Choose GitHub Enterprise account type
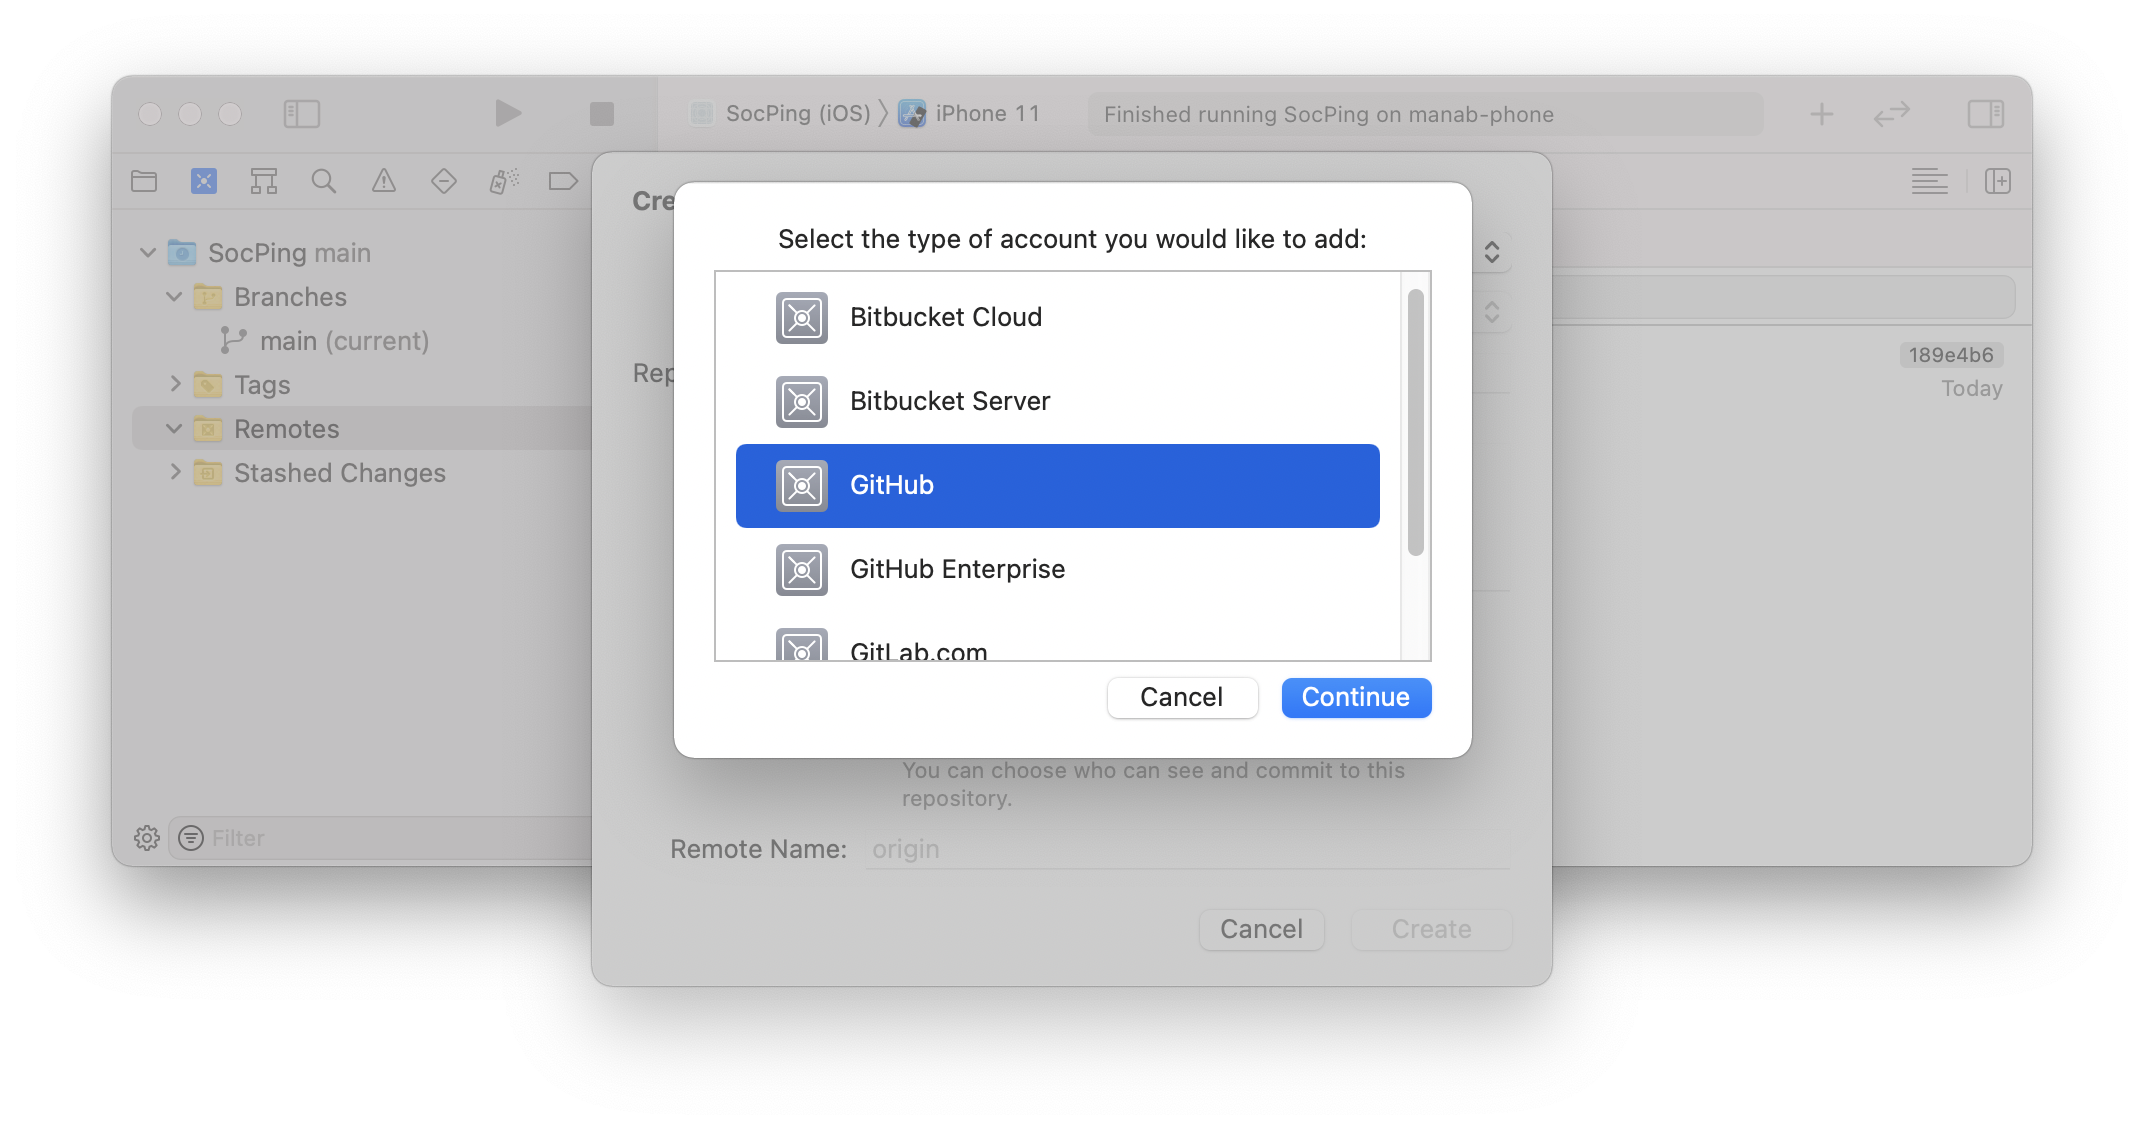Image resolution: width=2144 pixels, height=1134 pixels. [1058, 569]
